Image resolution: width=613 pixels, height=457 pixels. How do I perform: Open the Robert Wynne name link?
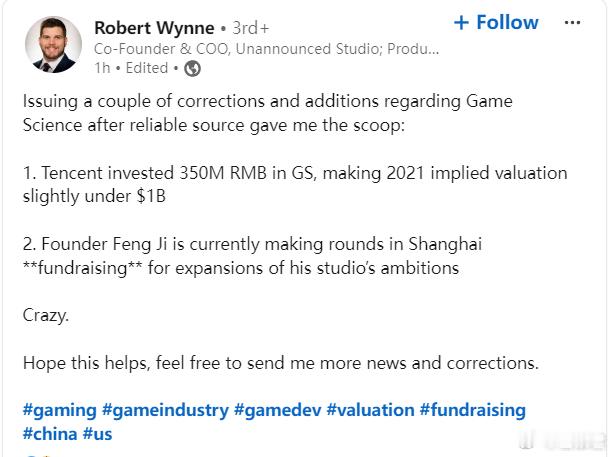[x=154, y=28]
